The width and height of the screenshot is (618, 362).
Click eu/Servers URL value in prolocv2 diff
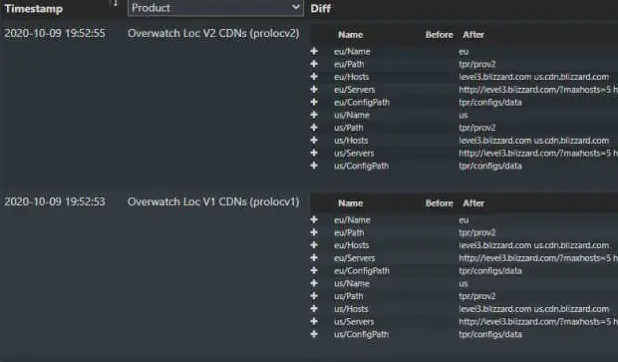pyautogui.click(x=538, y=90)
